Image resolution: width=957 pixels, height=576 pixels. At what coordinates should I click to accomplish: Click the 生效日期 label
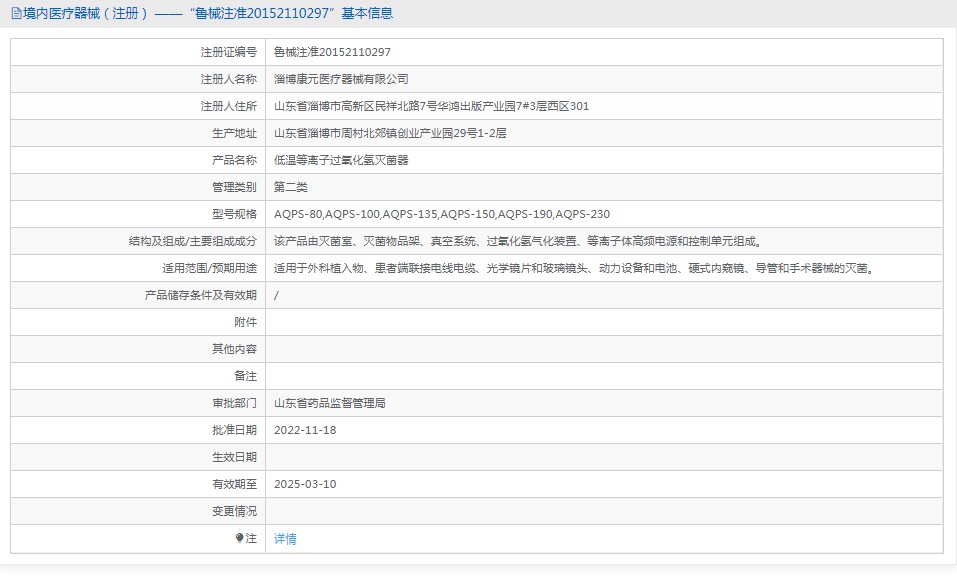(x=234, y=457)
